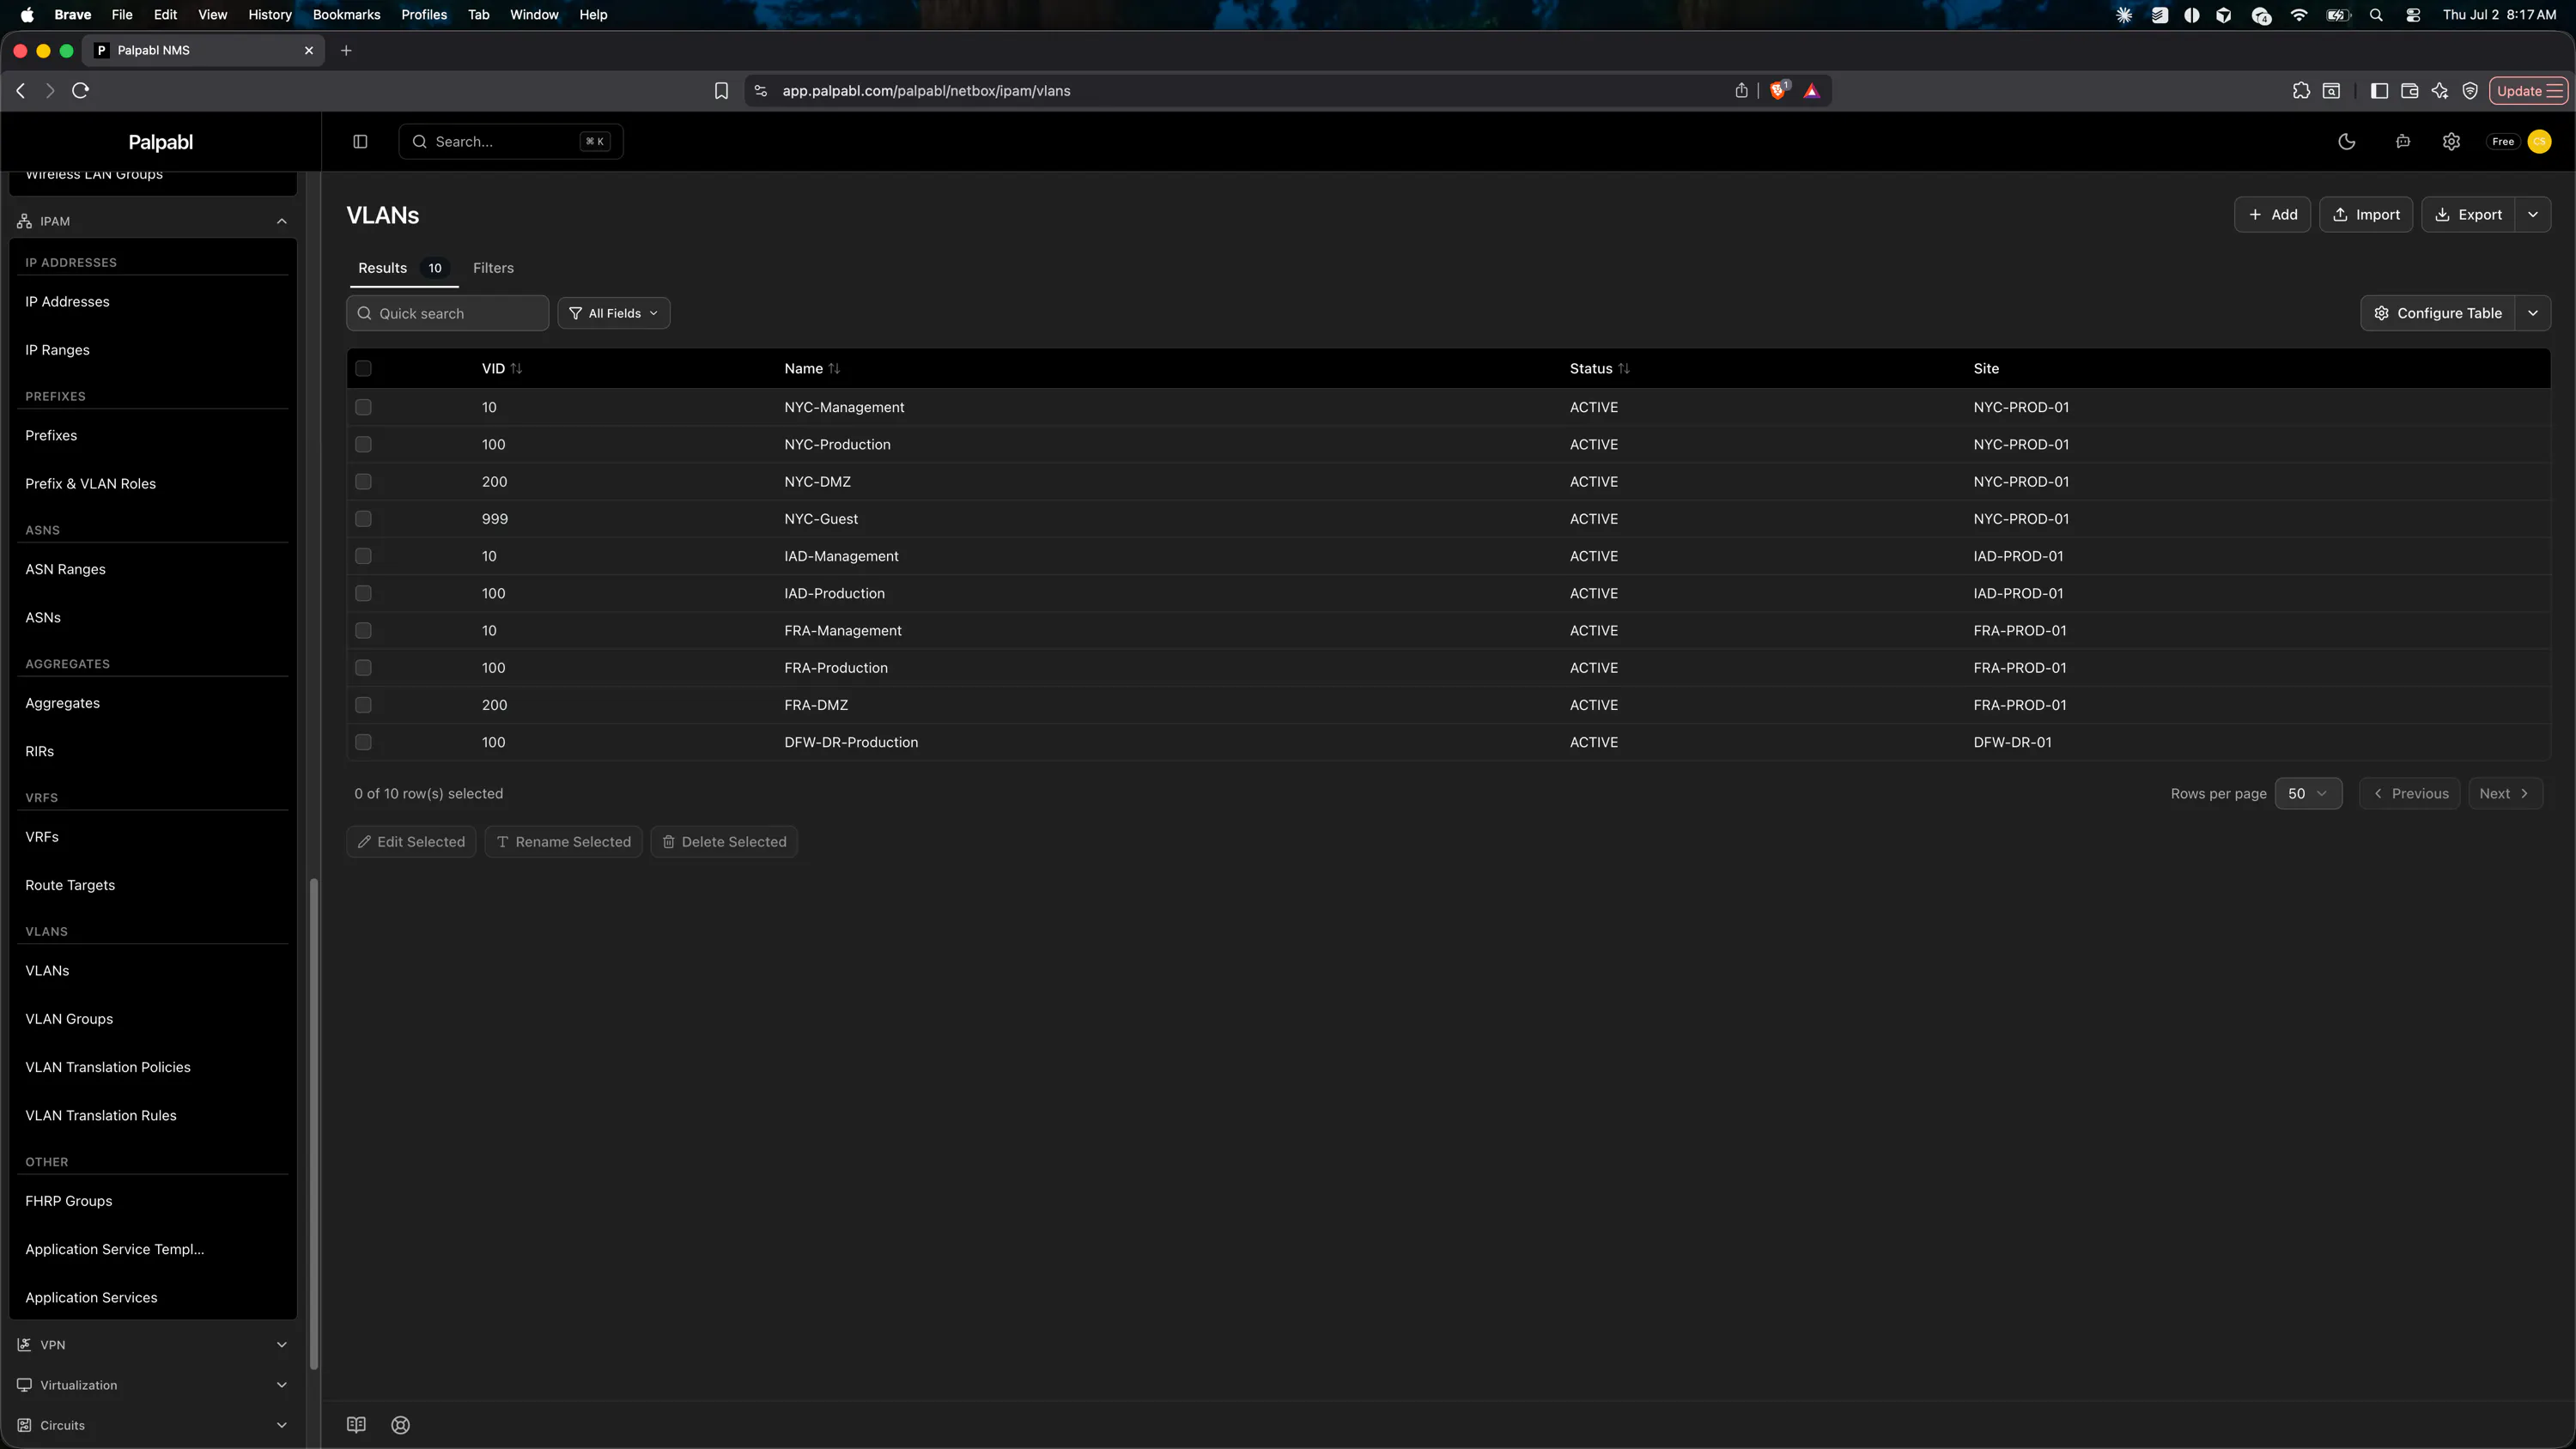2576x1449 pixels.
Task: Open the browser extensions puzzle icon
Action: 2301,91
